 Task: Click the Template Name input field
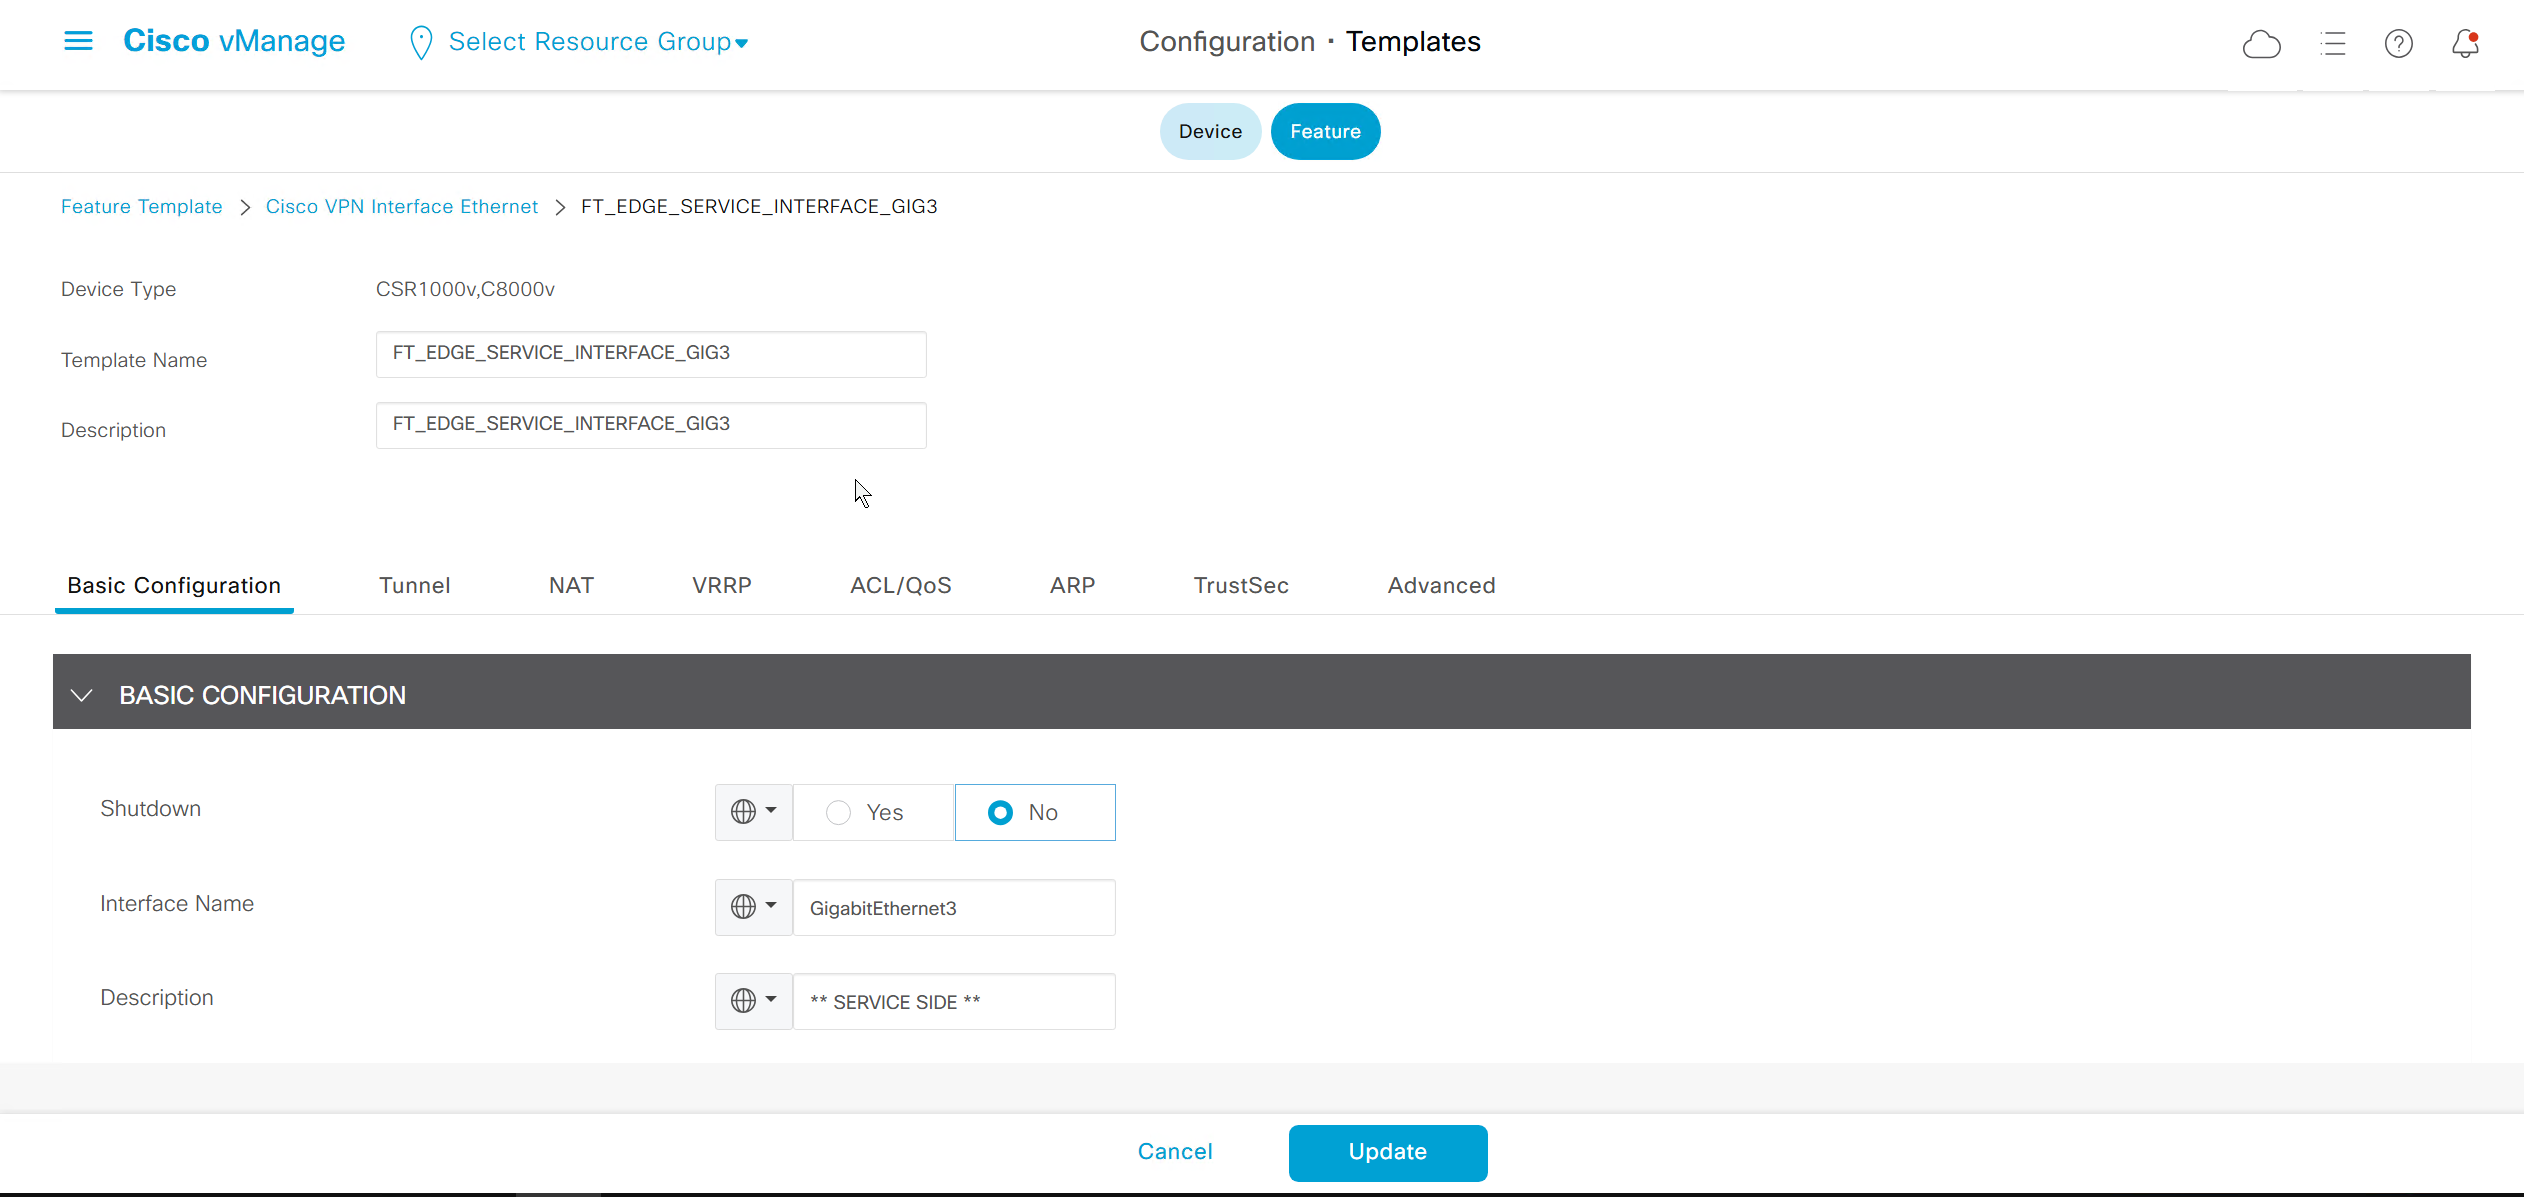650,354
